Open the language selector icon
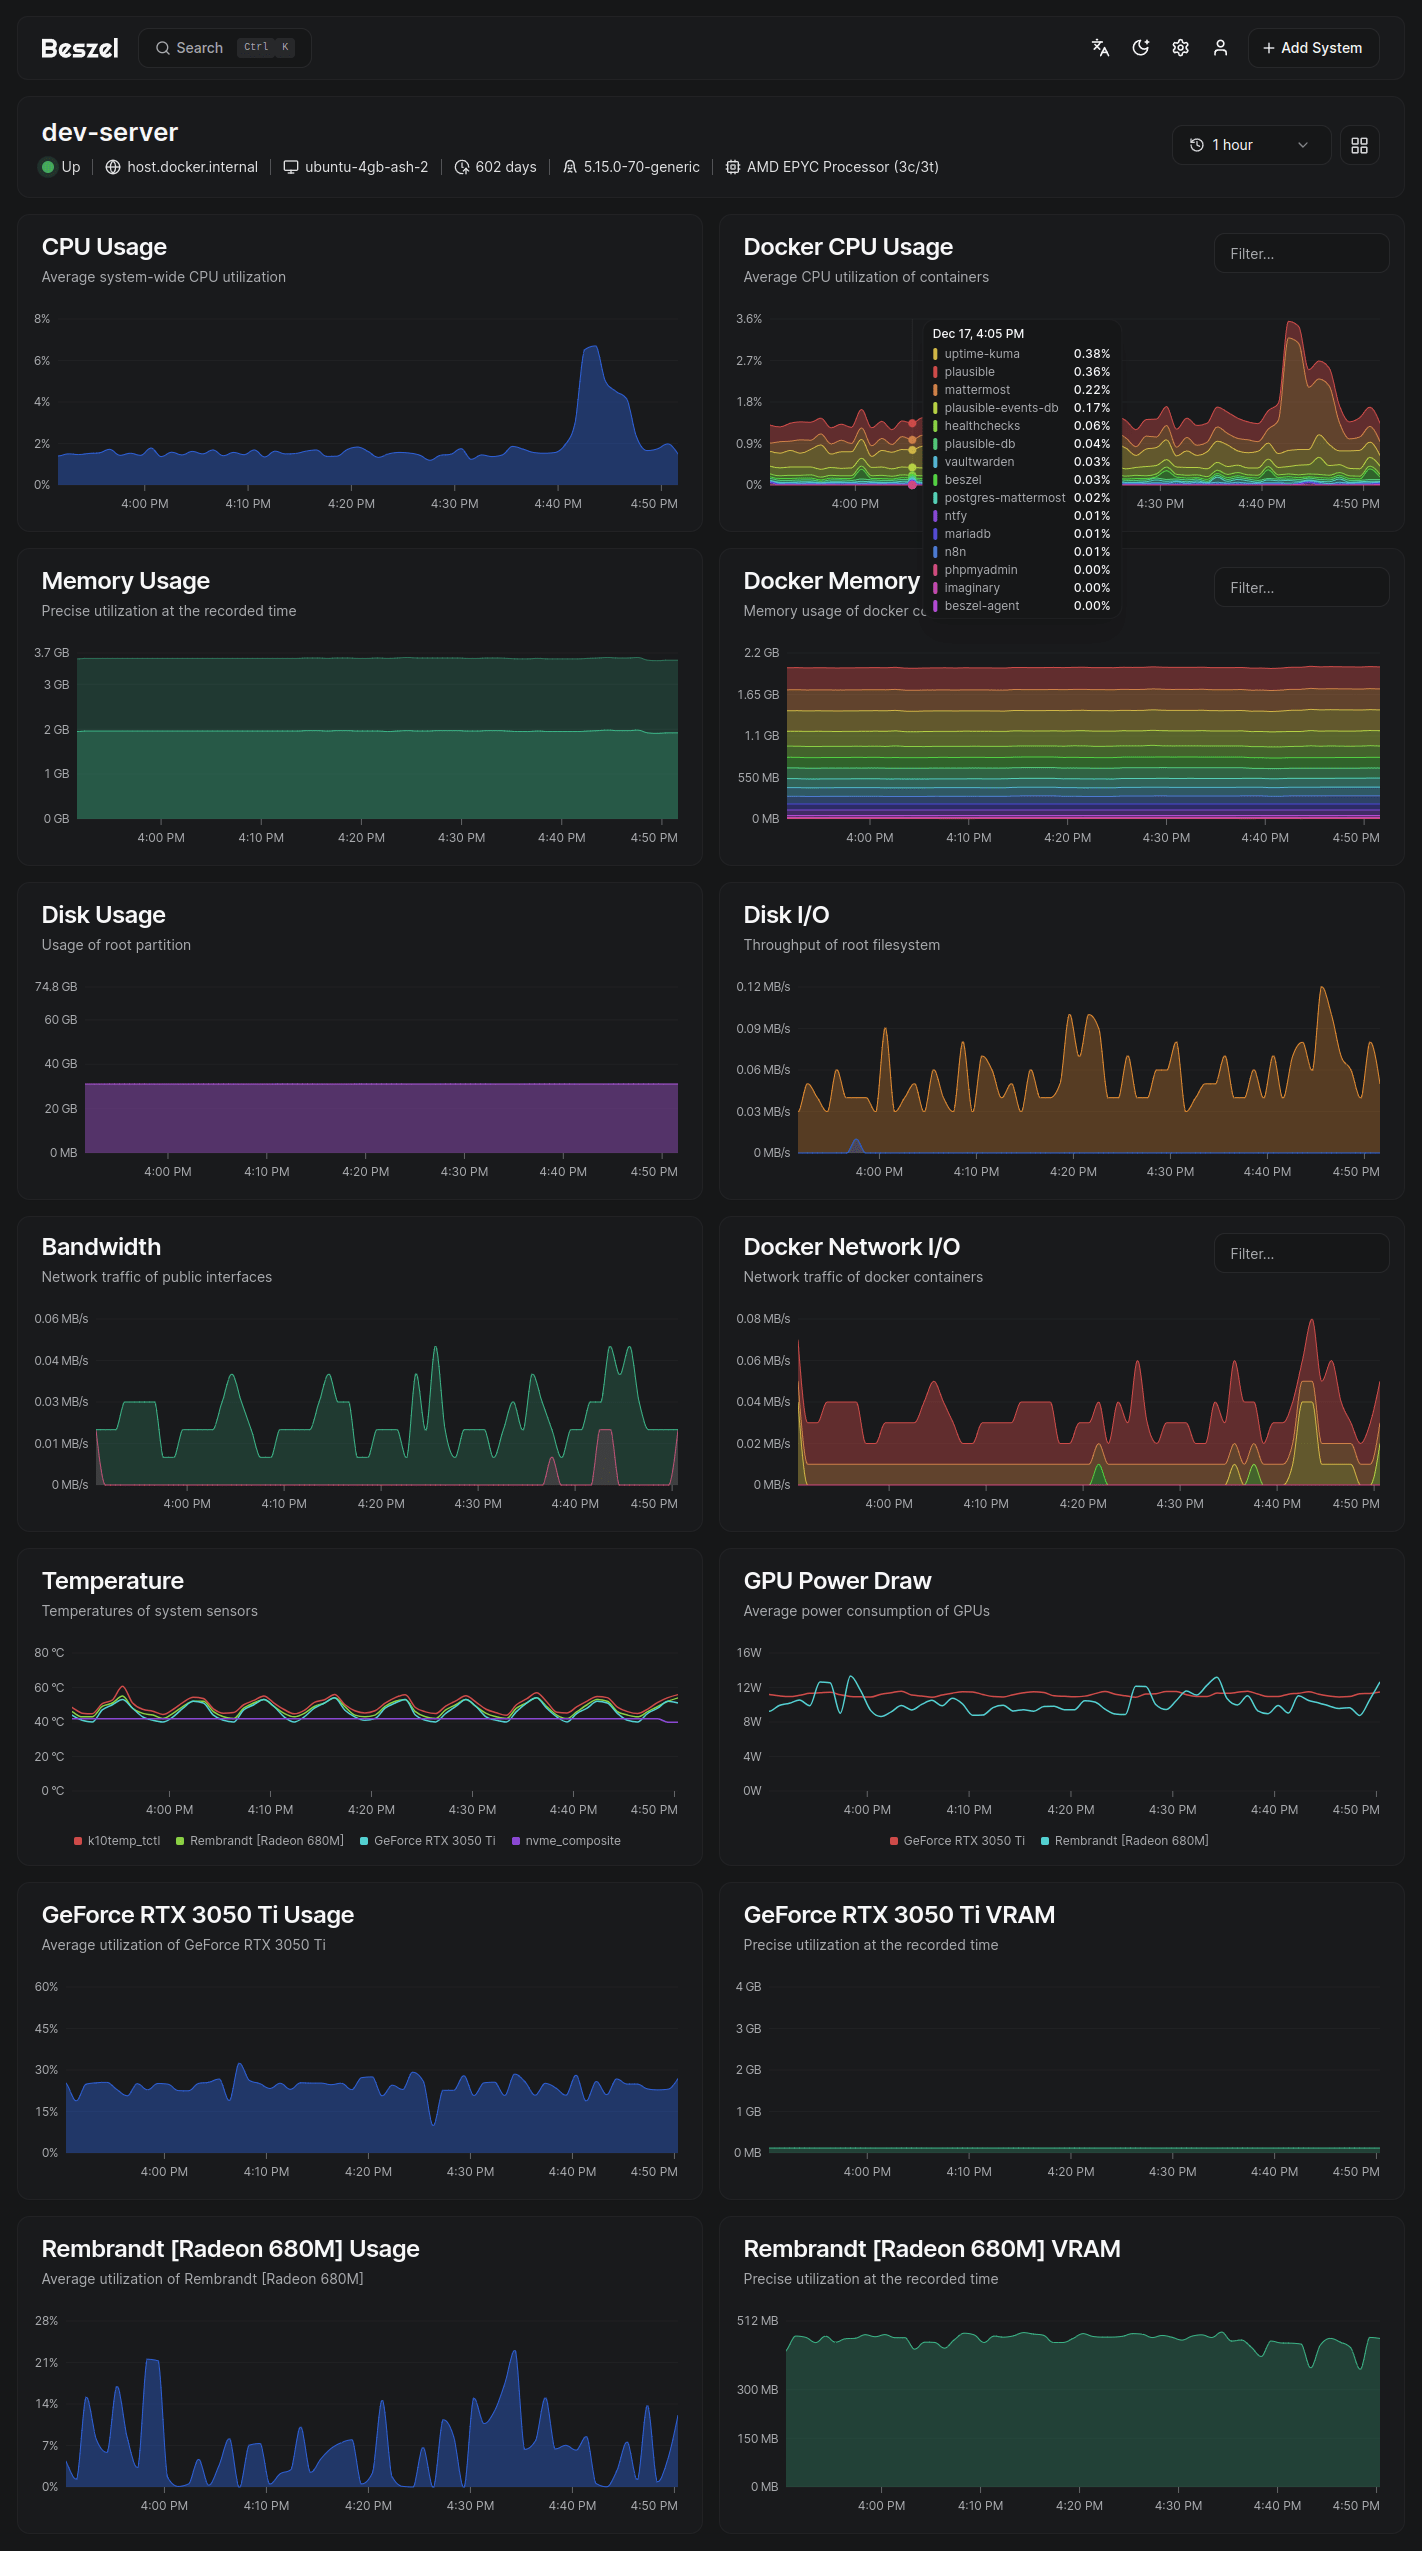The height and width of the screenshot is (2551, 1422). pyautogui.click(x=1100, y=48)
